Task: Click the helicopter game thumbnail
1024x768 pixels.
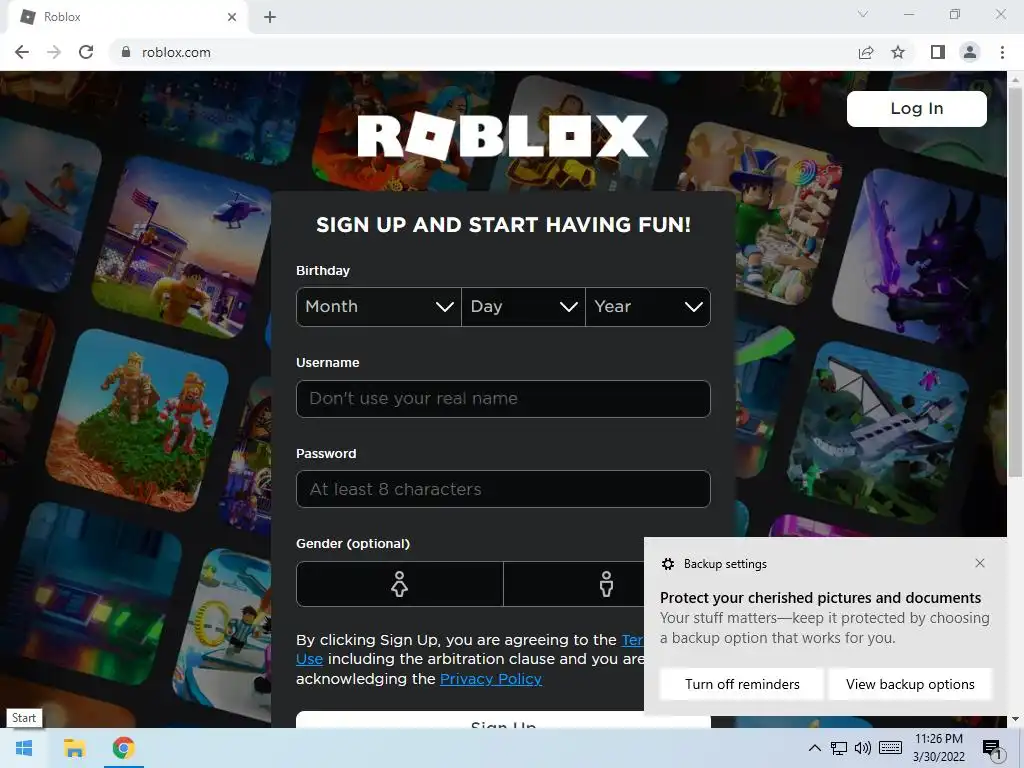Action: (182, 247)
